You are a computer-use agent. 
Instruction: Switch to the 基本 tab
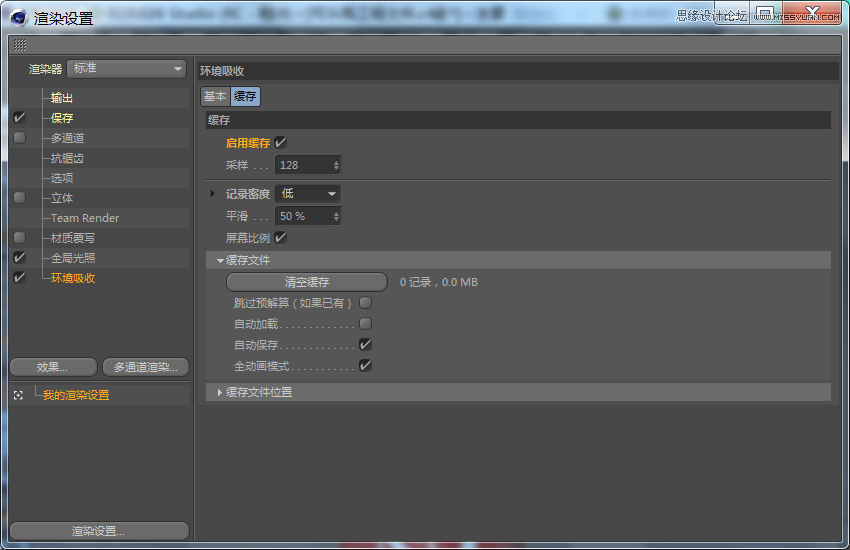tap(215, 96)
